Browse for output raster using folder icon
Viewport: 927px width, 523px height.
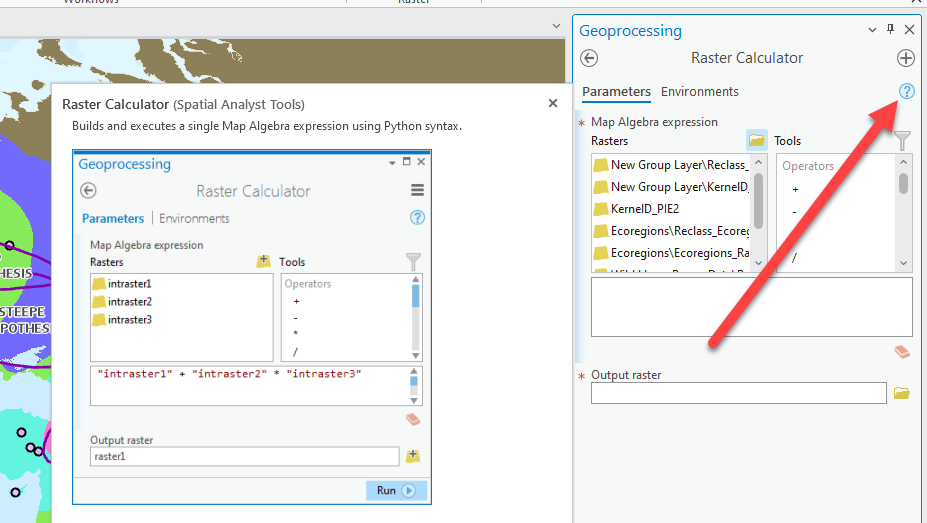coord(901,394)
